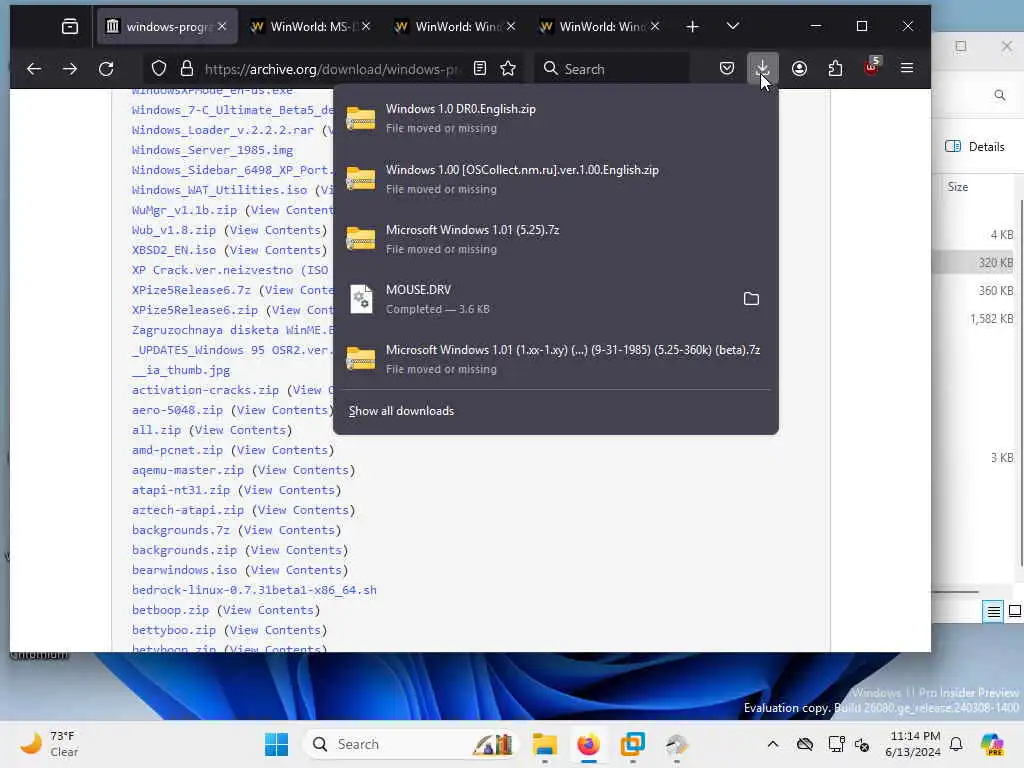The width and height of the screenshot is (1024, 768).
Task: Click the archive.org address bar
Action: (x=332, y=69)
